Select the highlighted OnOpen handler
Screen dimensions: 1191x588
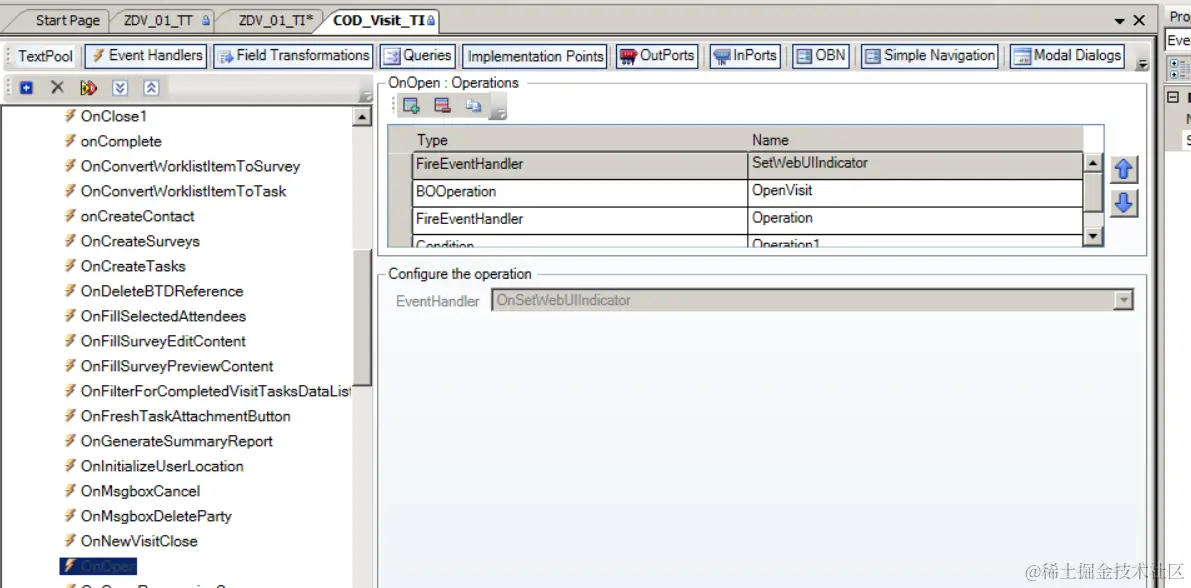click(99, 566)
